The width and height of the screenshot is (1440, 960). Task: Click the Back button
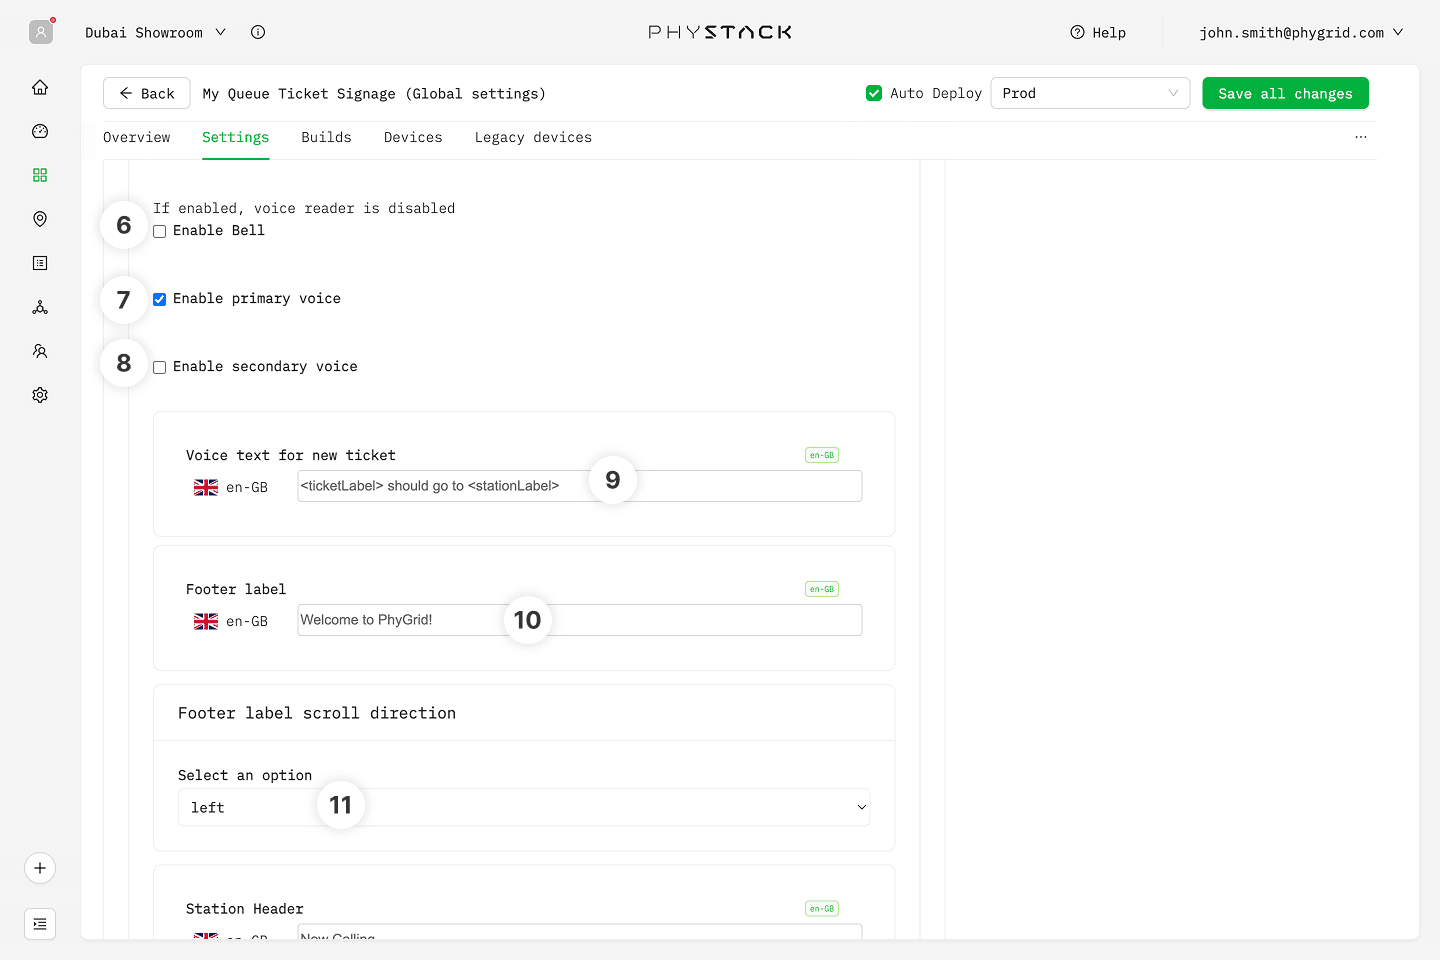pyautogui.click(x=147, y=93)
